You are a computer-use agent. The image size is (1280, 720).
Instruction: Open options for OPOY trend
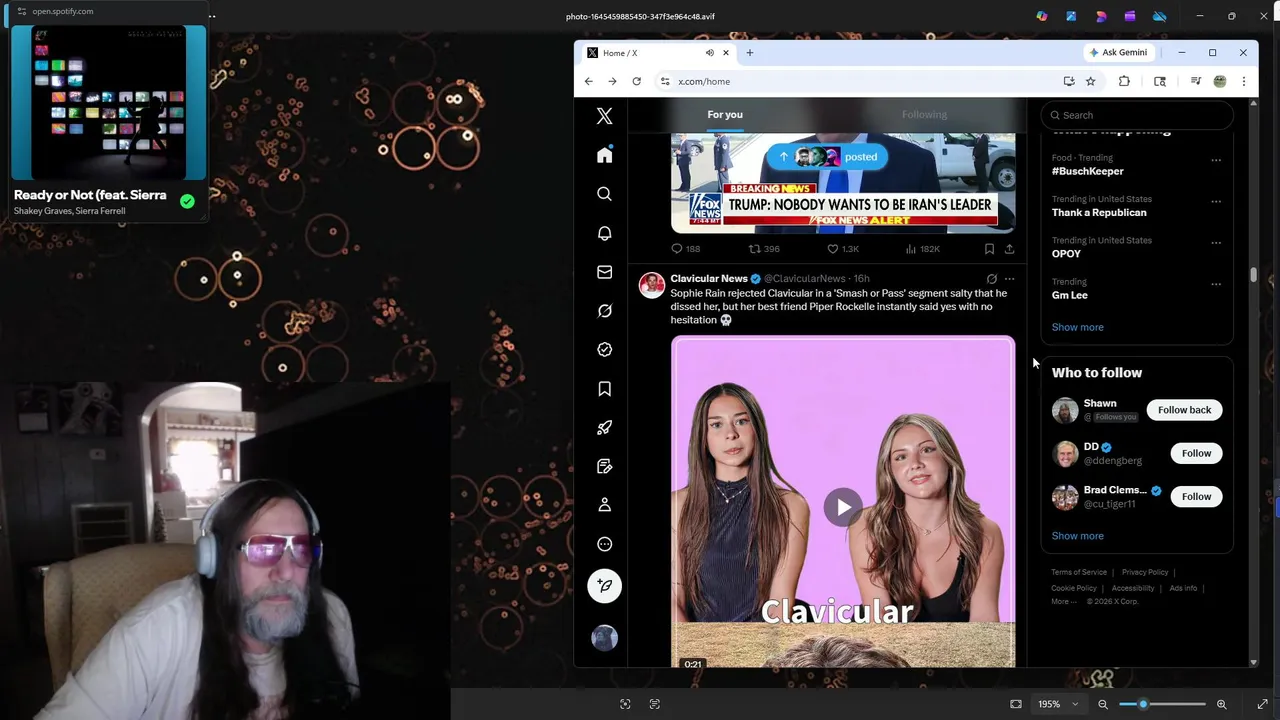pyautogui.click(x=1216, y=242)
